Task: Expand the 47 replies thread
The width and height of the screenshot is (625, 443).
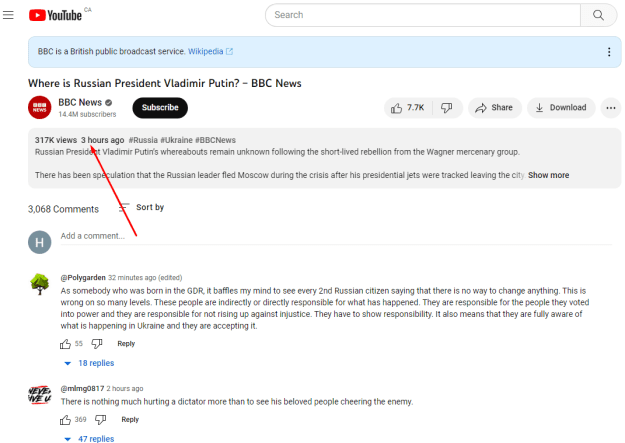Action: [89, 439]
